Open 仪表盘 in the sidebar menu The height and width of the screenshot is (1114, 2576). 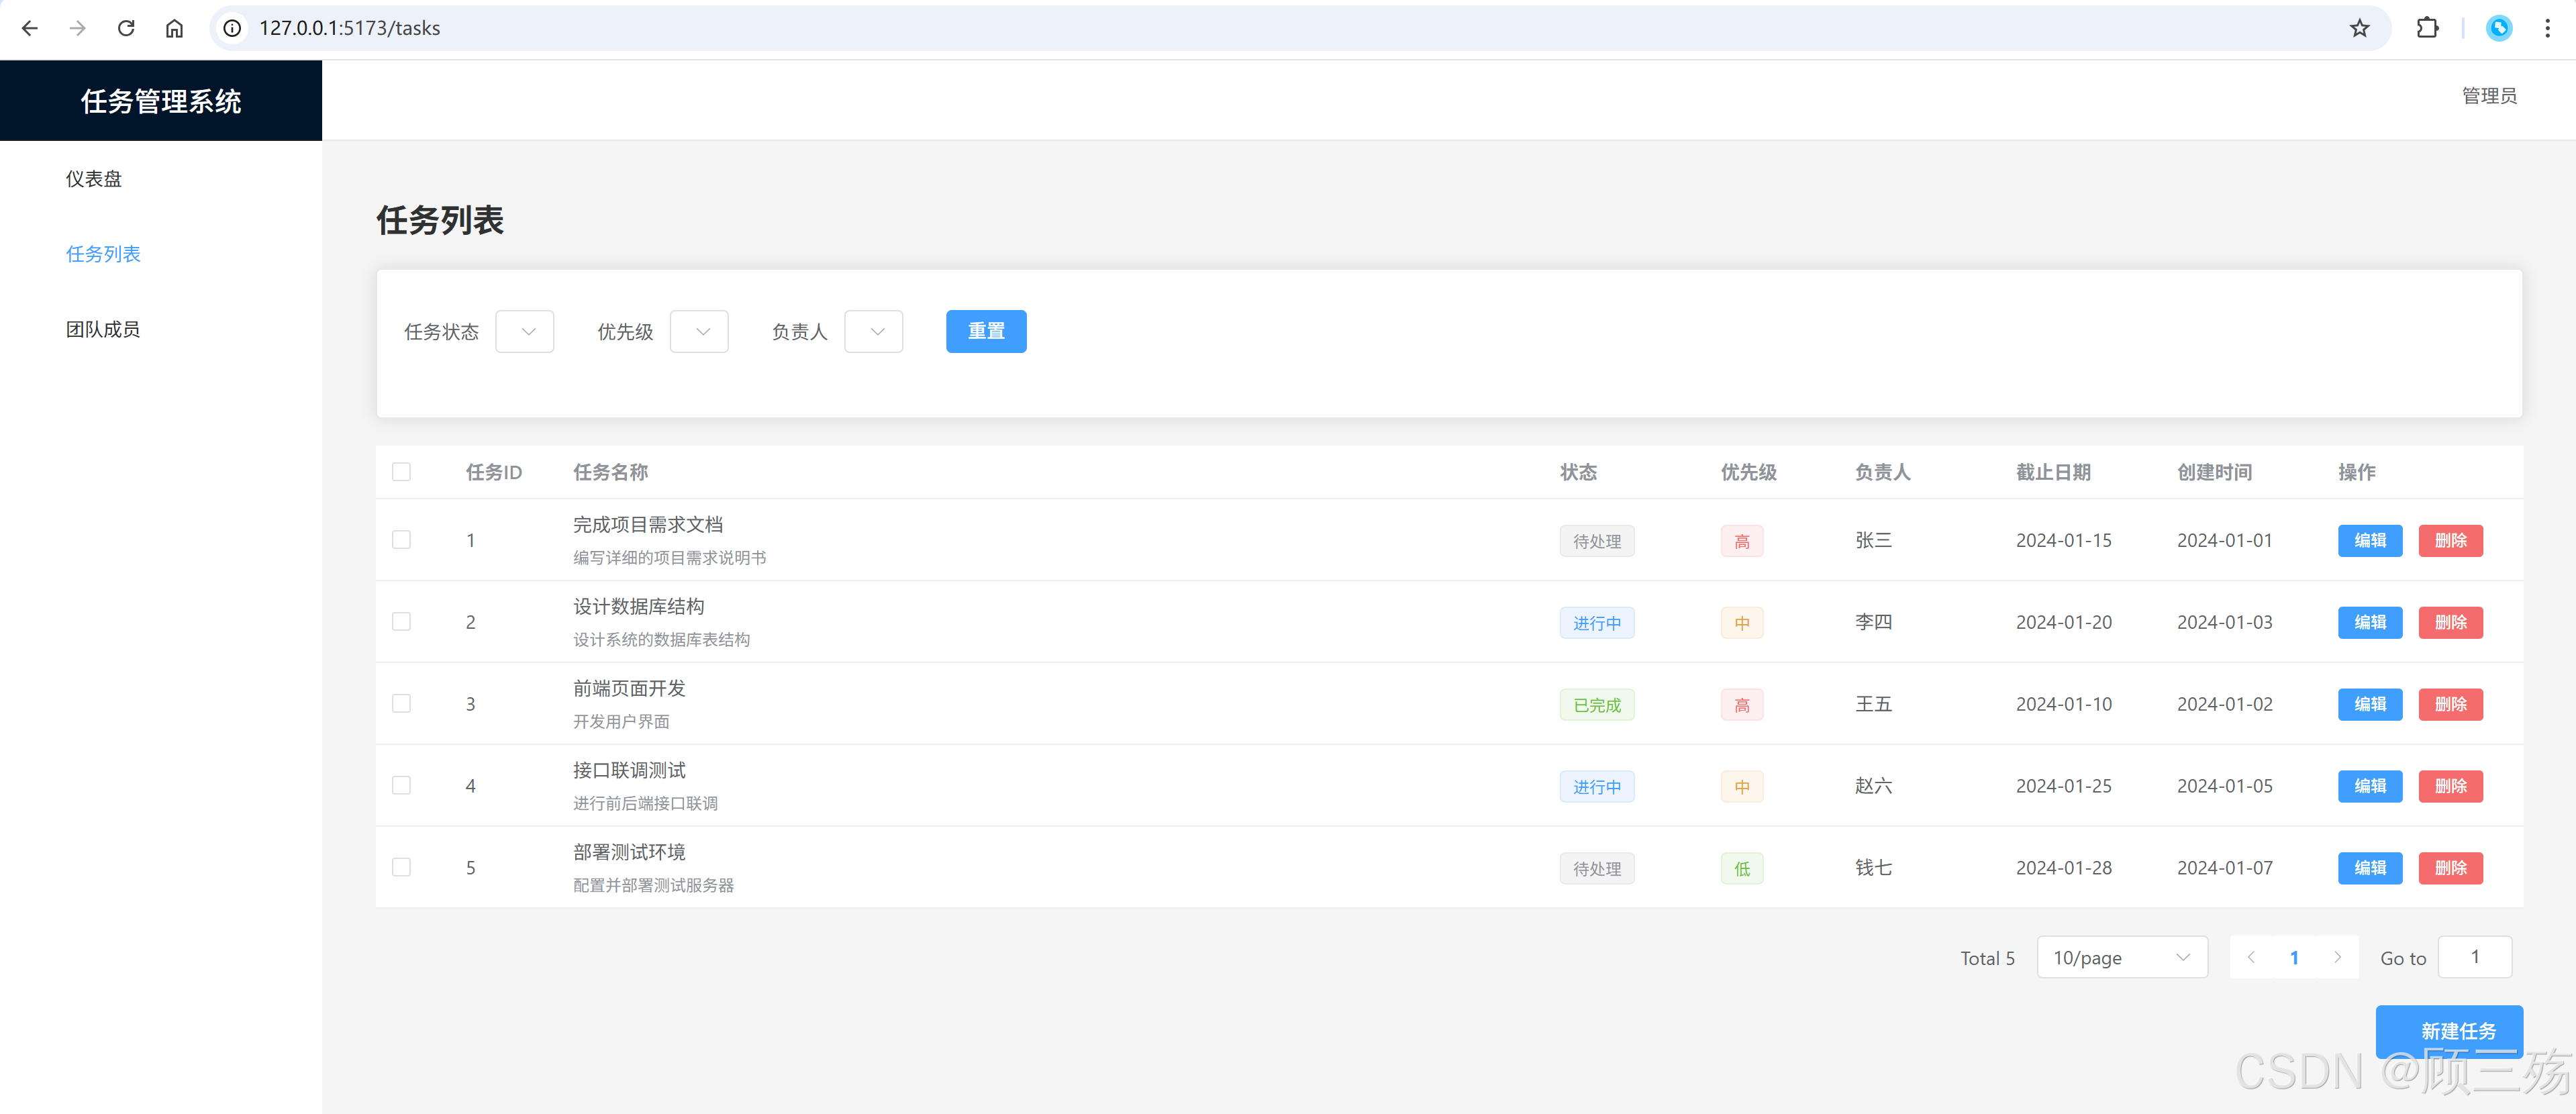[94, 179]
